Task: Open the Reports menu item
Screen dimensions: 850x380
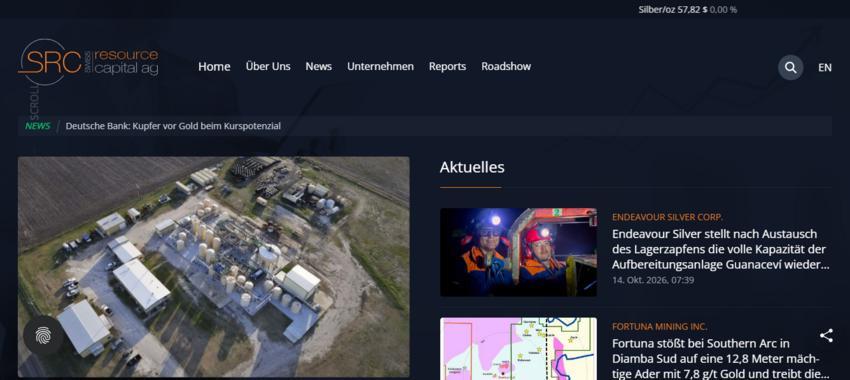Action: pyautogui.click(x=447, y=67)
